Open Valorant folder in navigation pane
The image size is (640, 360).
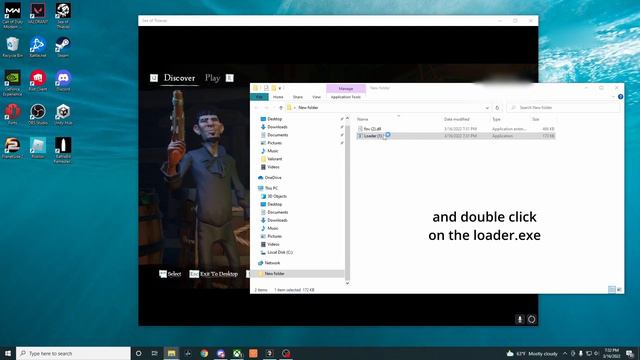tap(274, 159)
